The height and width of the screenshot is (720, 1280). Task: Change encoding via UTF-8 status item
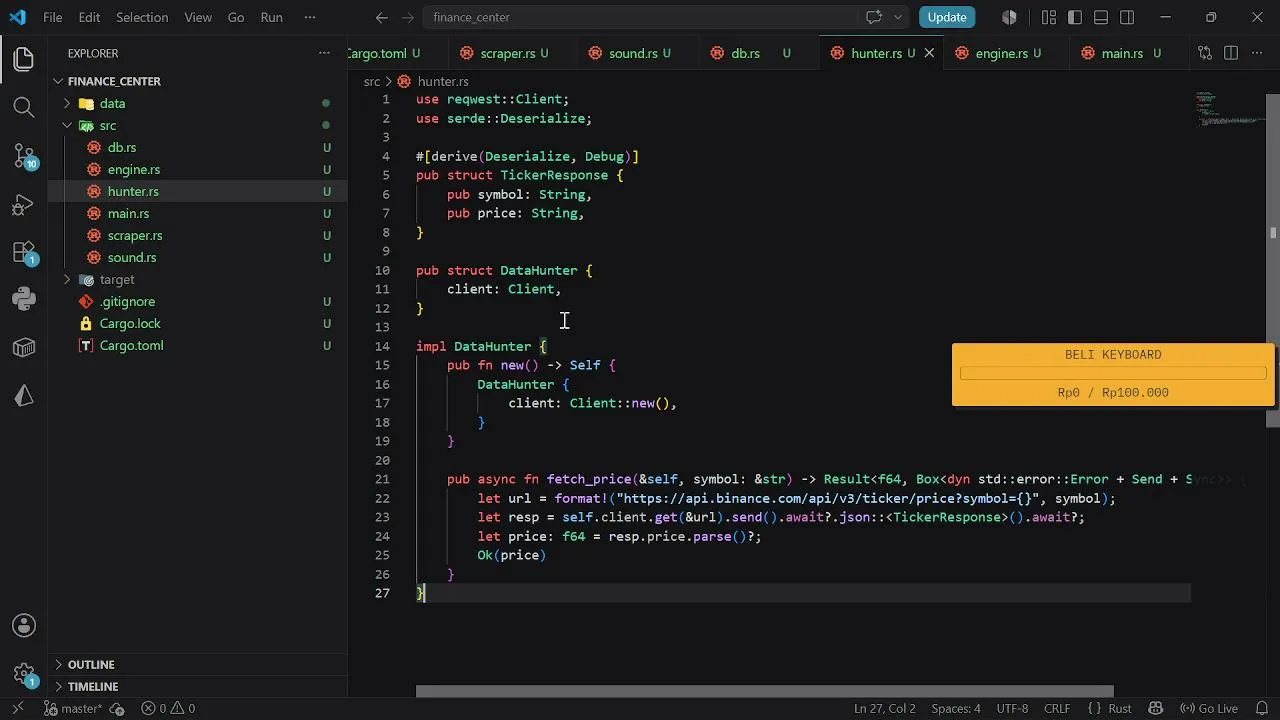click(1012, 708)
